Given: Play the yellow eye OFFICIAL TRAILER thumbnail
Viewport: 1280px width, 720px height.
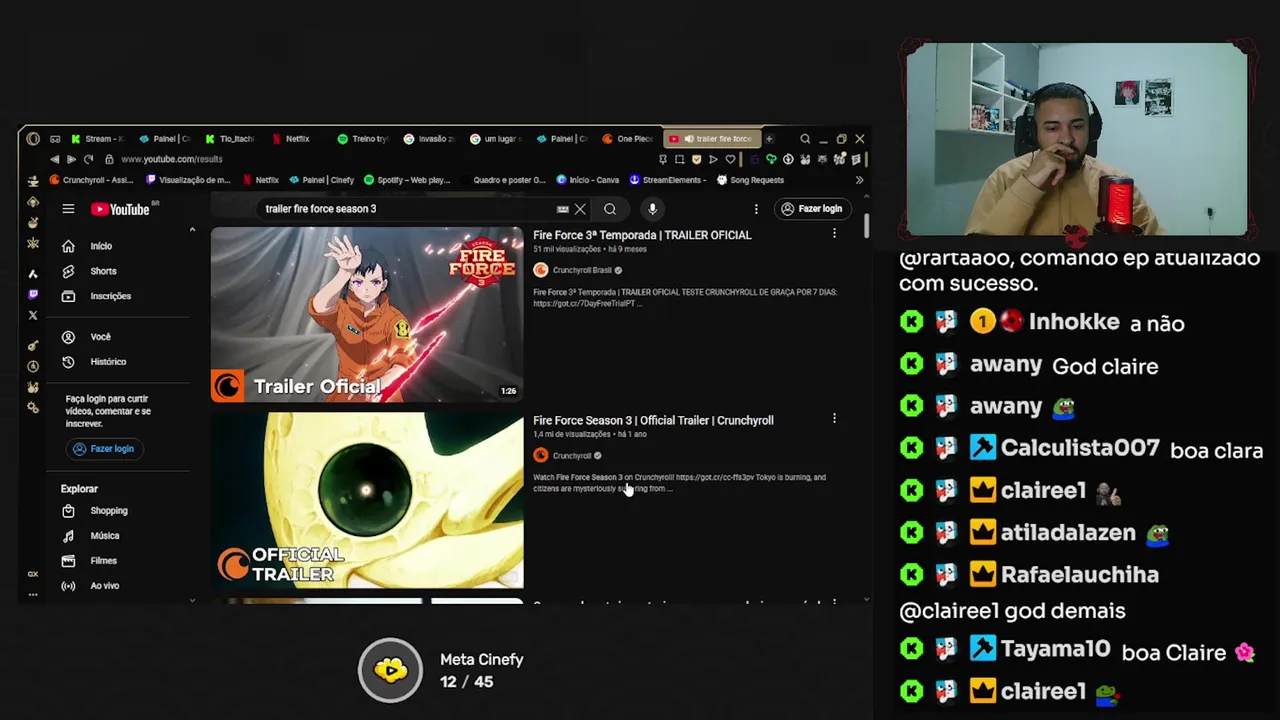Looking at the screenshot, I should (x=366, y=499).
